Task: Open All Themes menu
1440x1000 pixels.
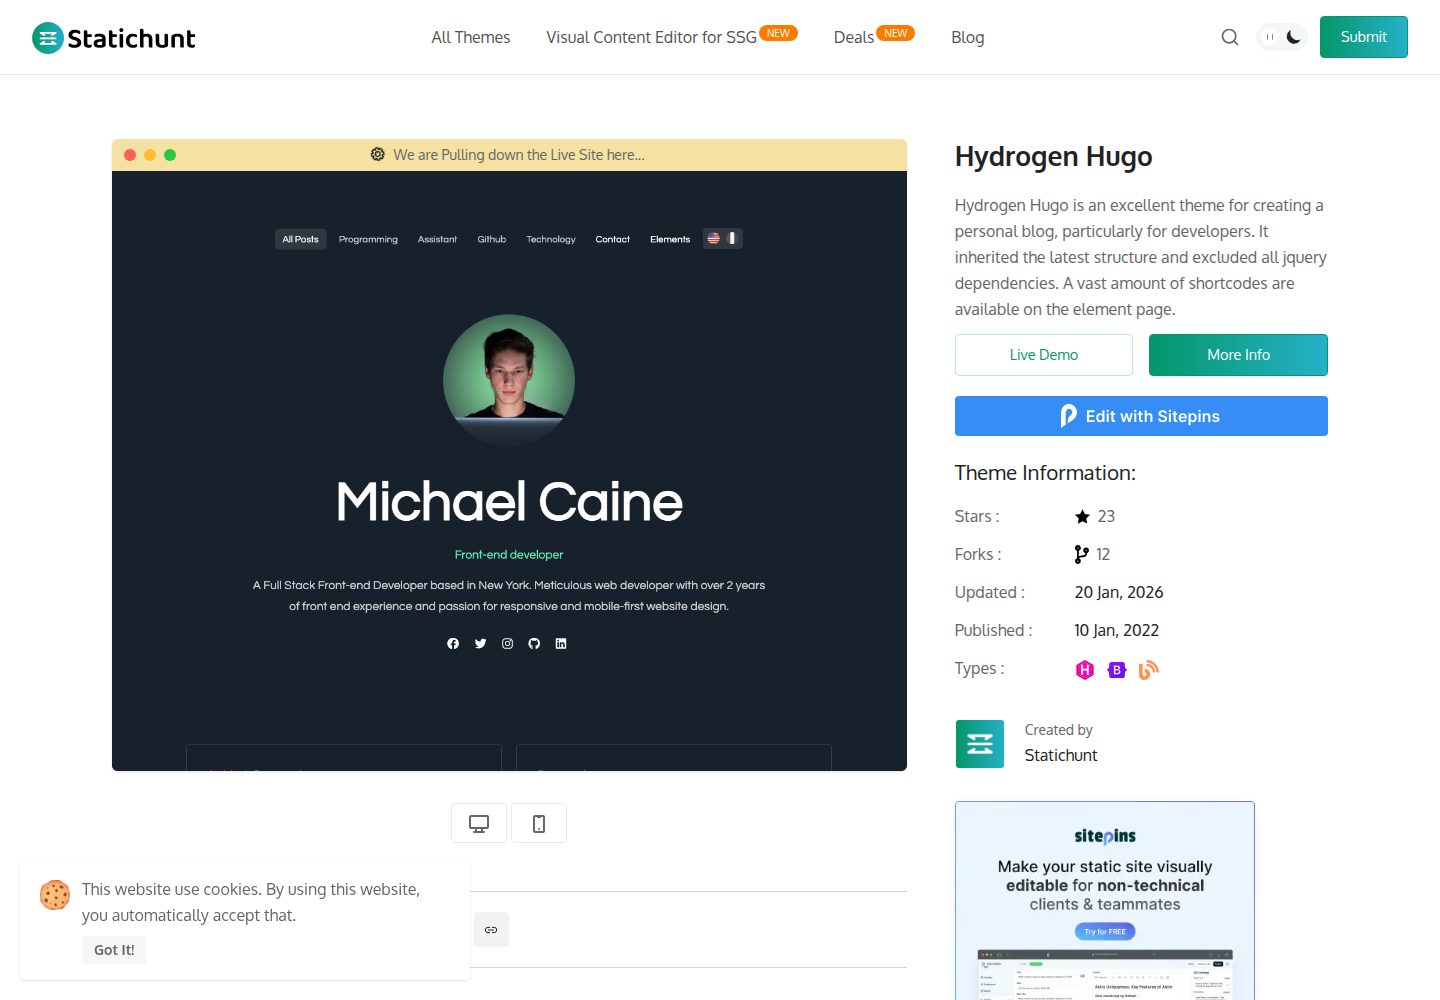Action: click(471, 37)
